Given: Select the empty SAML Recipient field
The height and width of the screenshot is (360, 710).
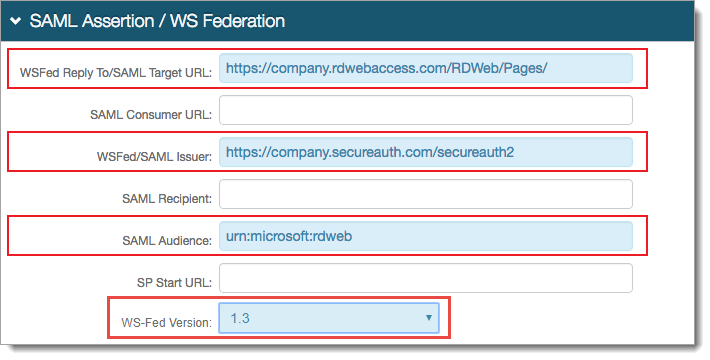Looking at the screenshot, I should (426, 194).
